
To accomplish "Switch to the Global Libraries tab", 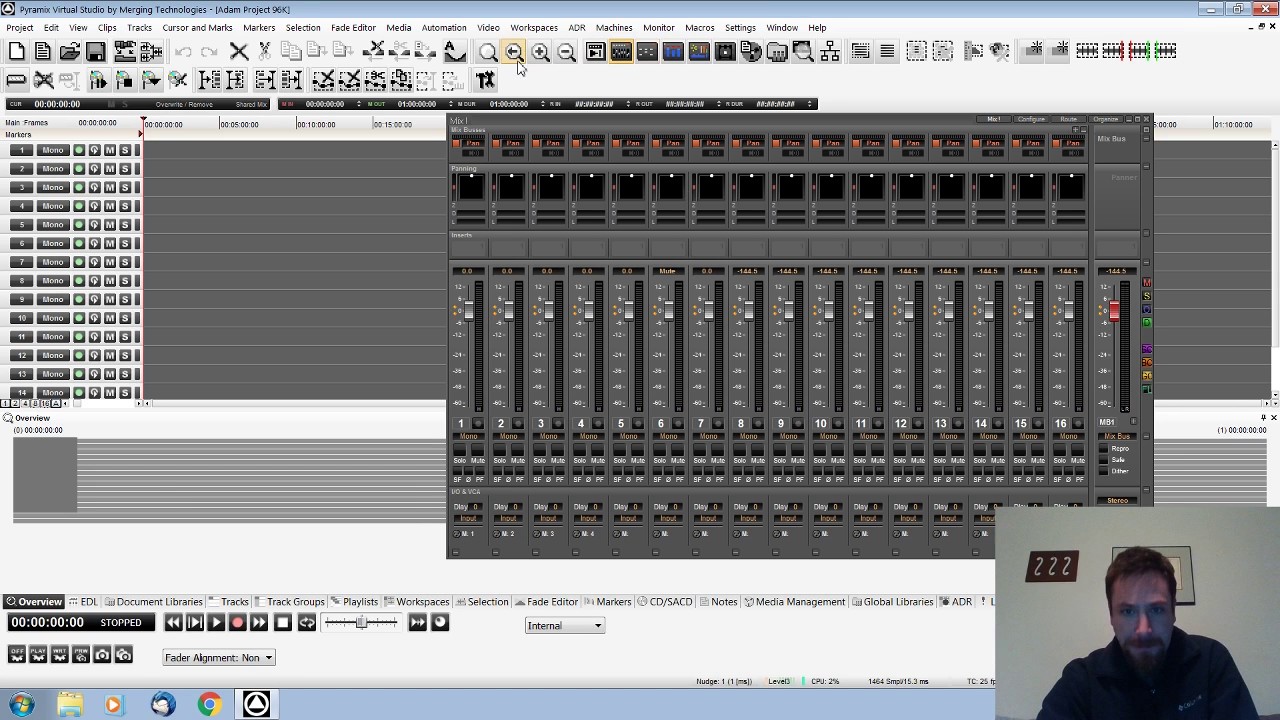I will 893,602.
